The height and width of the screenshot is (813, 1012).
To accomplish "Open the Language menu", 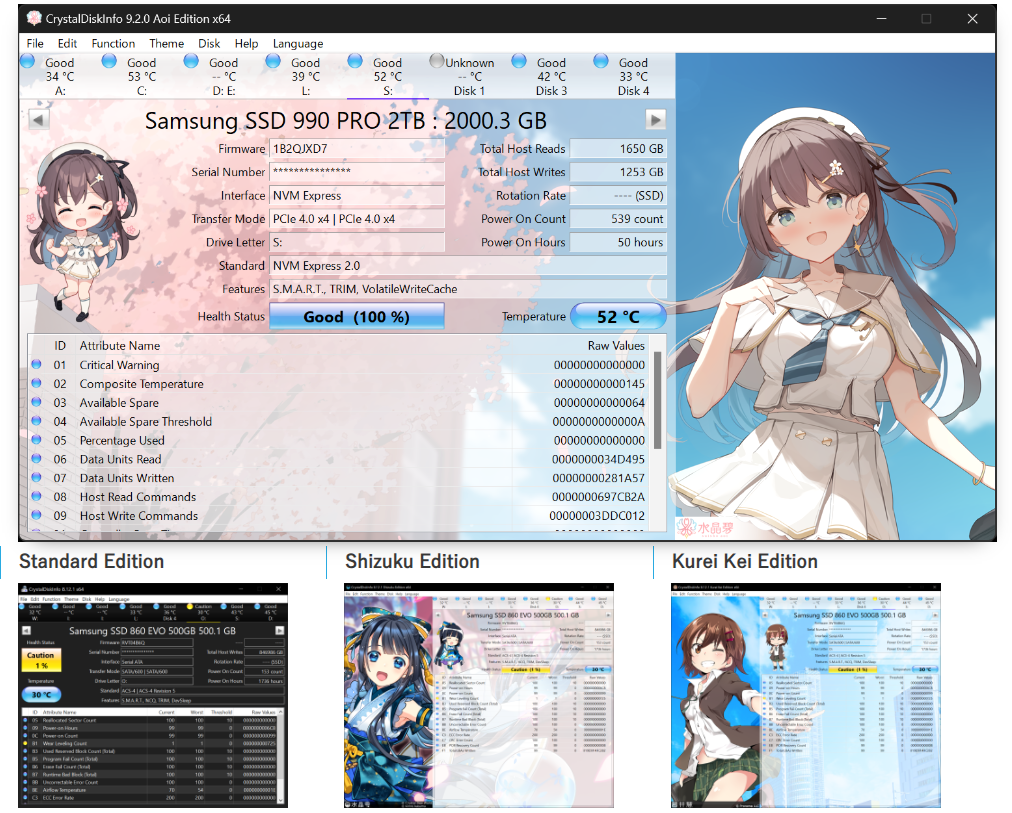I will coord(297,43).
